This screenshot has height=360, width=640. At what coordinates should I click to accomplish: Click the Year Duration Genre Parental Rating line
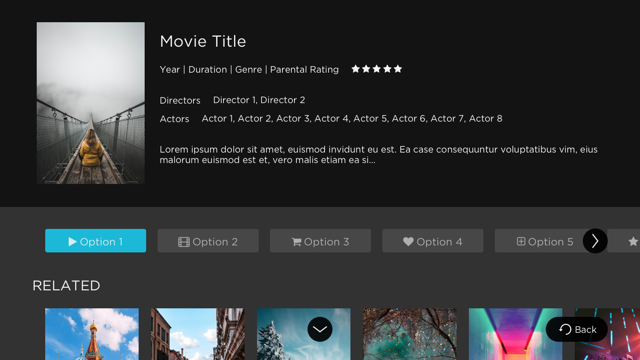click(x=249, y=69)
